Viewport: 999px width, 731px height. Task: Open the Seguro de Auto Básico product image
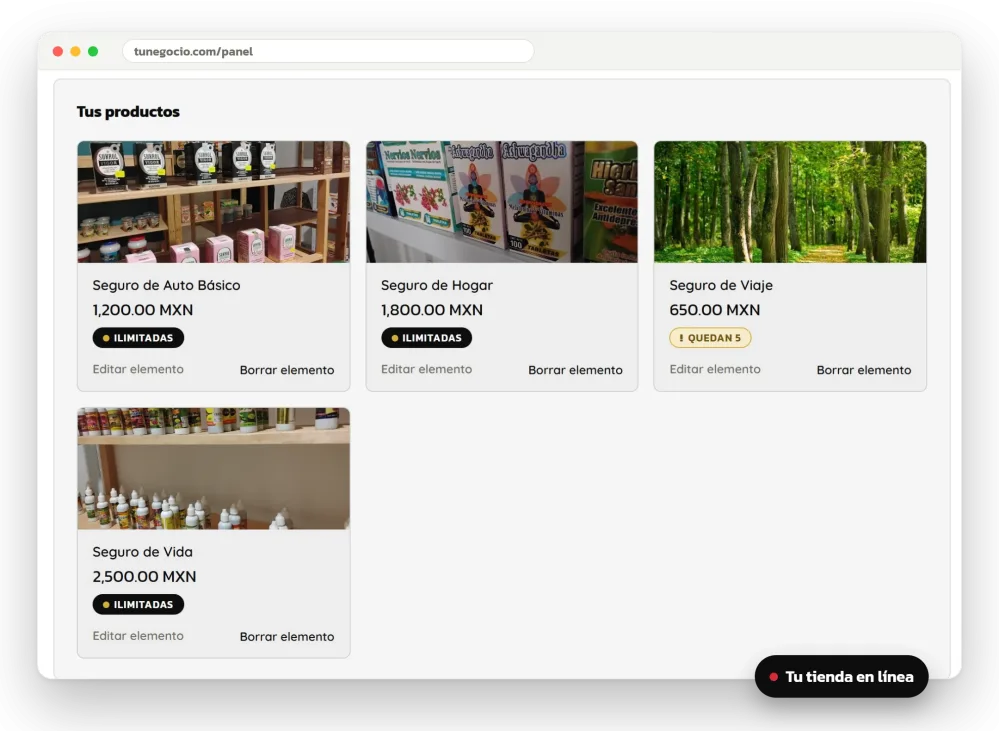point(213,202)
